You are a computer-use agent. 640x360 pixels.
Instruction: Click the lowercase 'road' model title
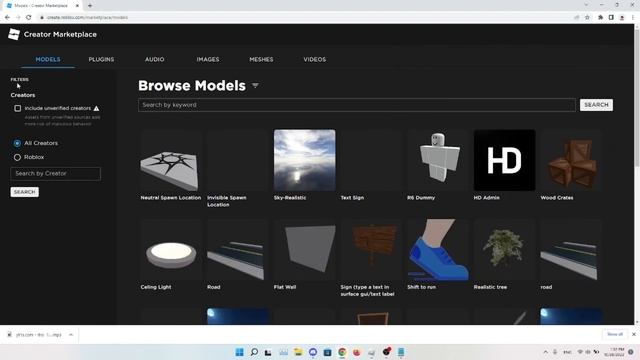(x=546, y=287)
